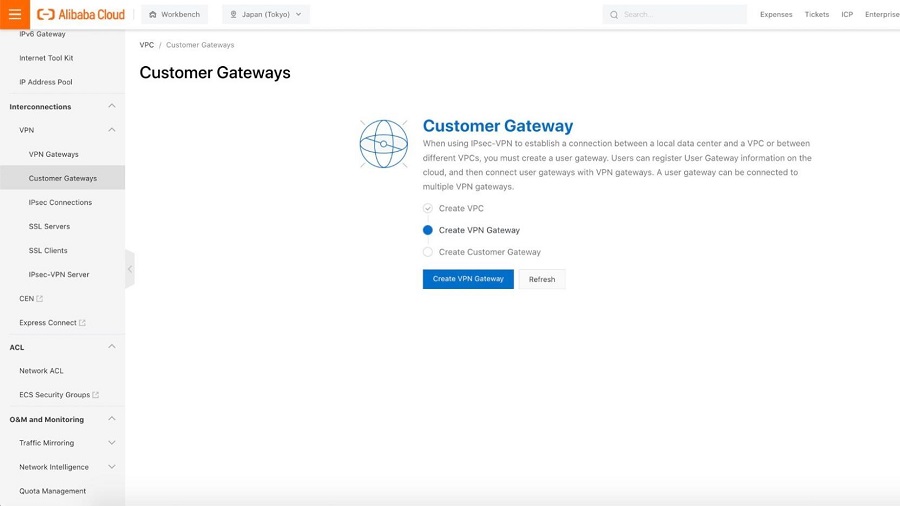Image resolution: width=900 pixels, height=506 pixels.
Task: Open the Tickets top menu
Action: 817,14
